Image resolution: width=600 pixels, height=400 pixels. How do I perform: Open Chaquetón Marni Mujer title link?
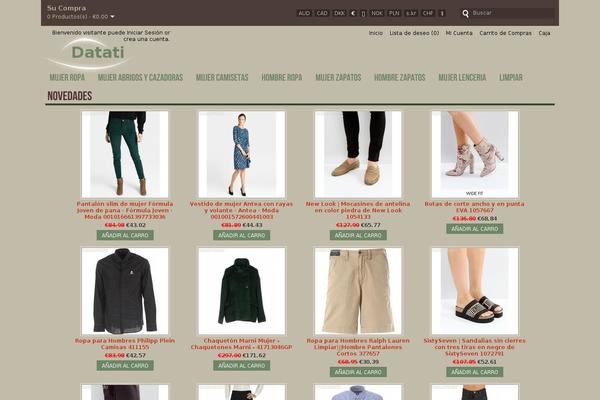241,344
